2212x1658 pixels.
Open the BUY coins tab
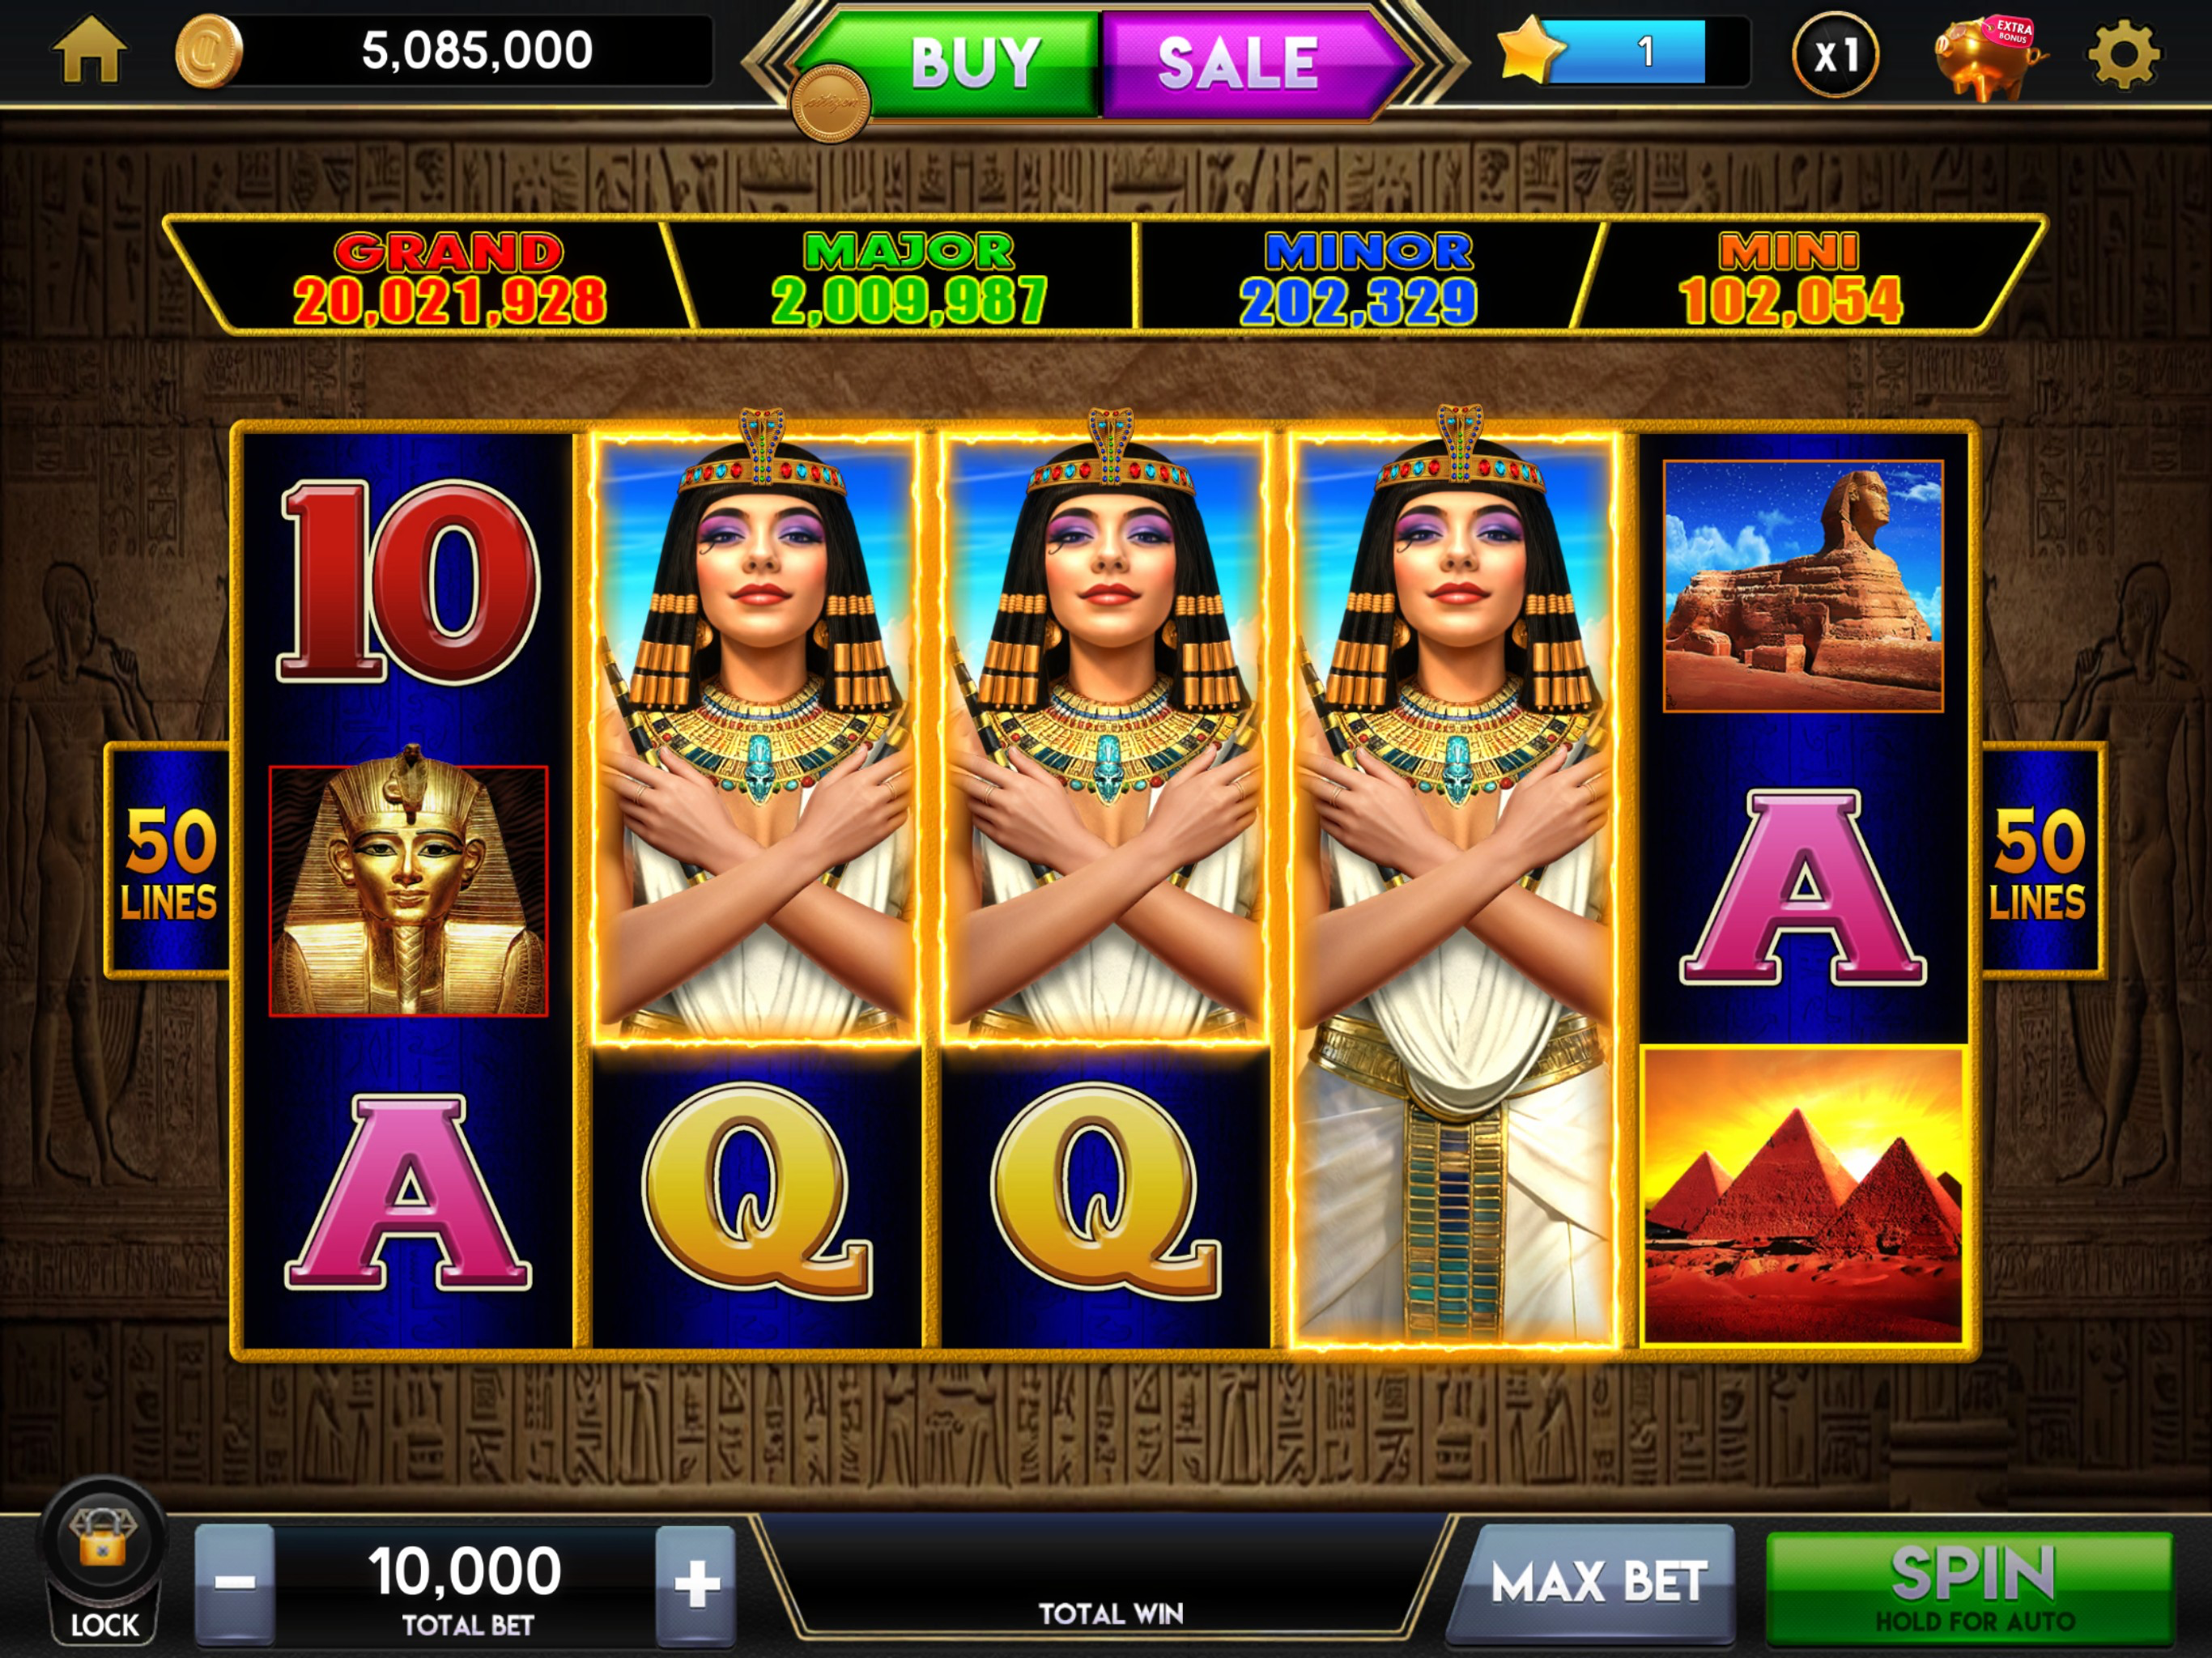960,63
